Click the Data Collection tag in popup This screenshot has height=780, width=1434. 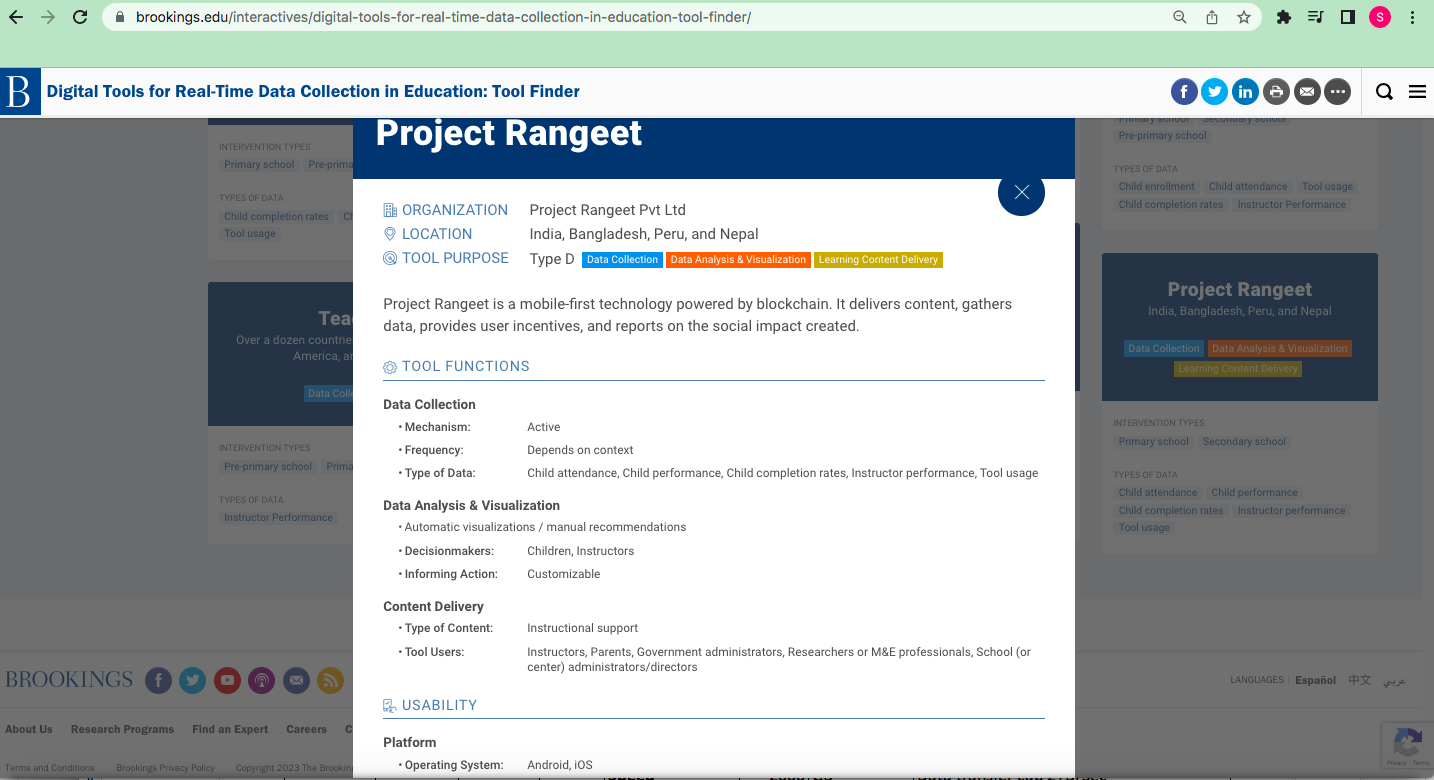click(x=622, y=260)
